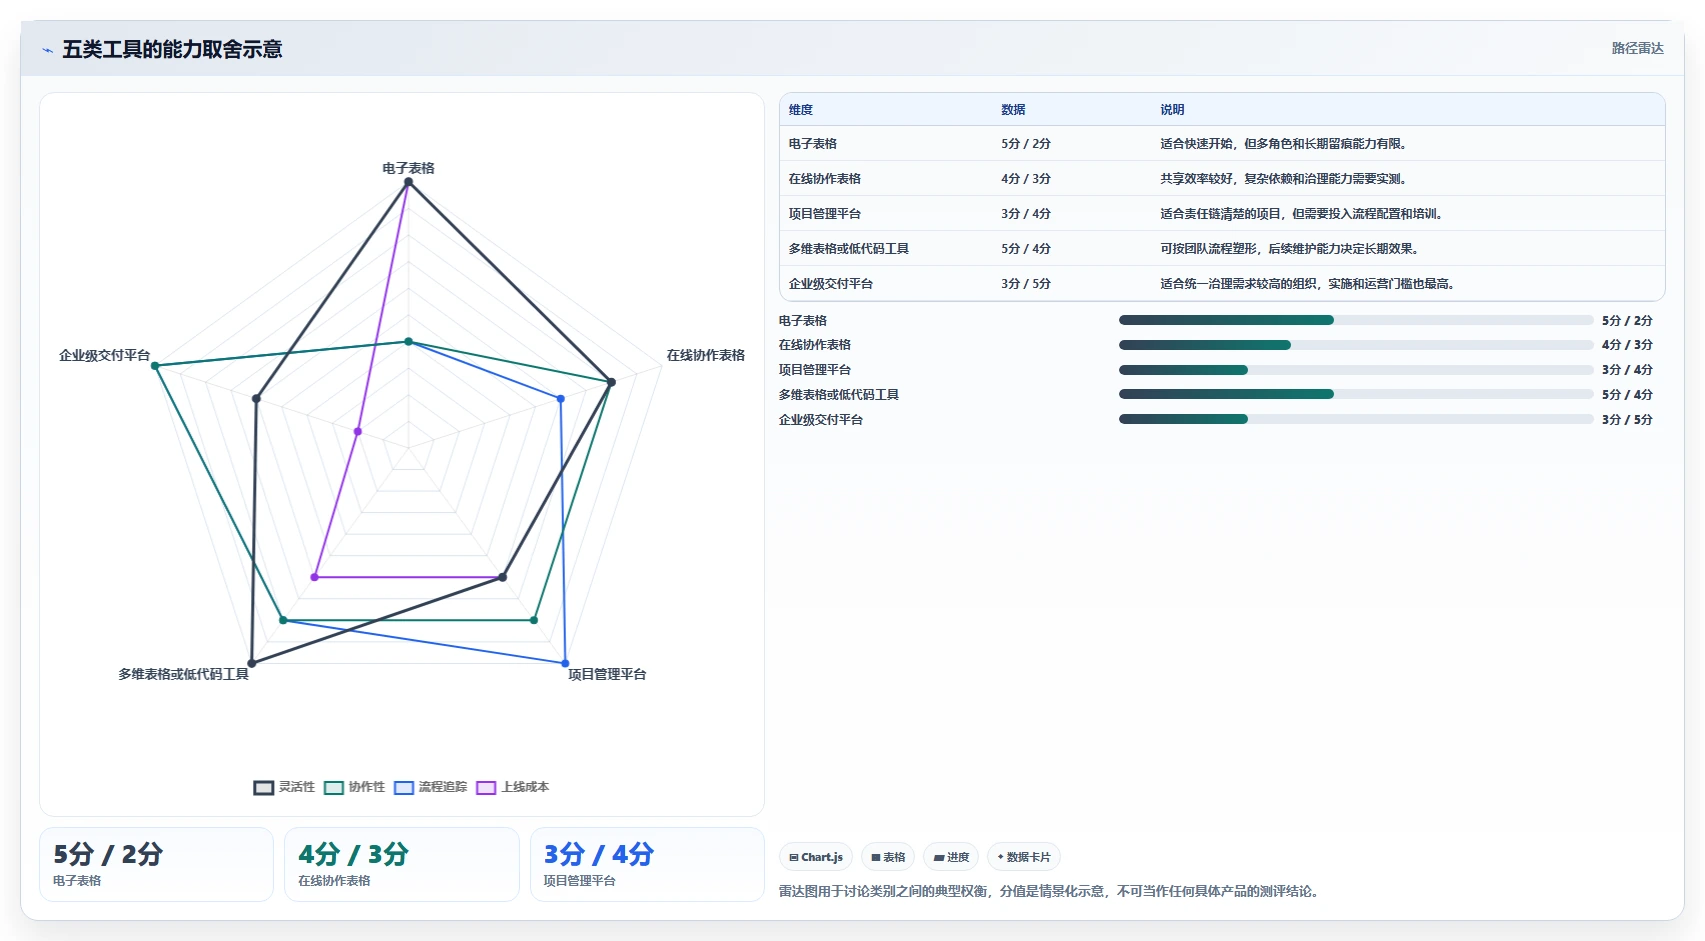Click the 企业级交付平台 progress bar
The image size is (1705, 941).
[x=1356, y=419]
